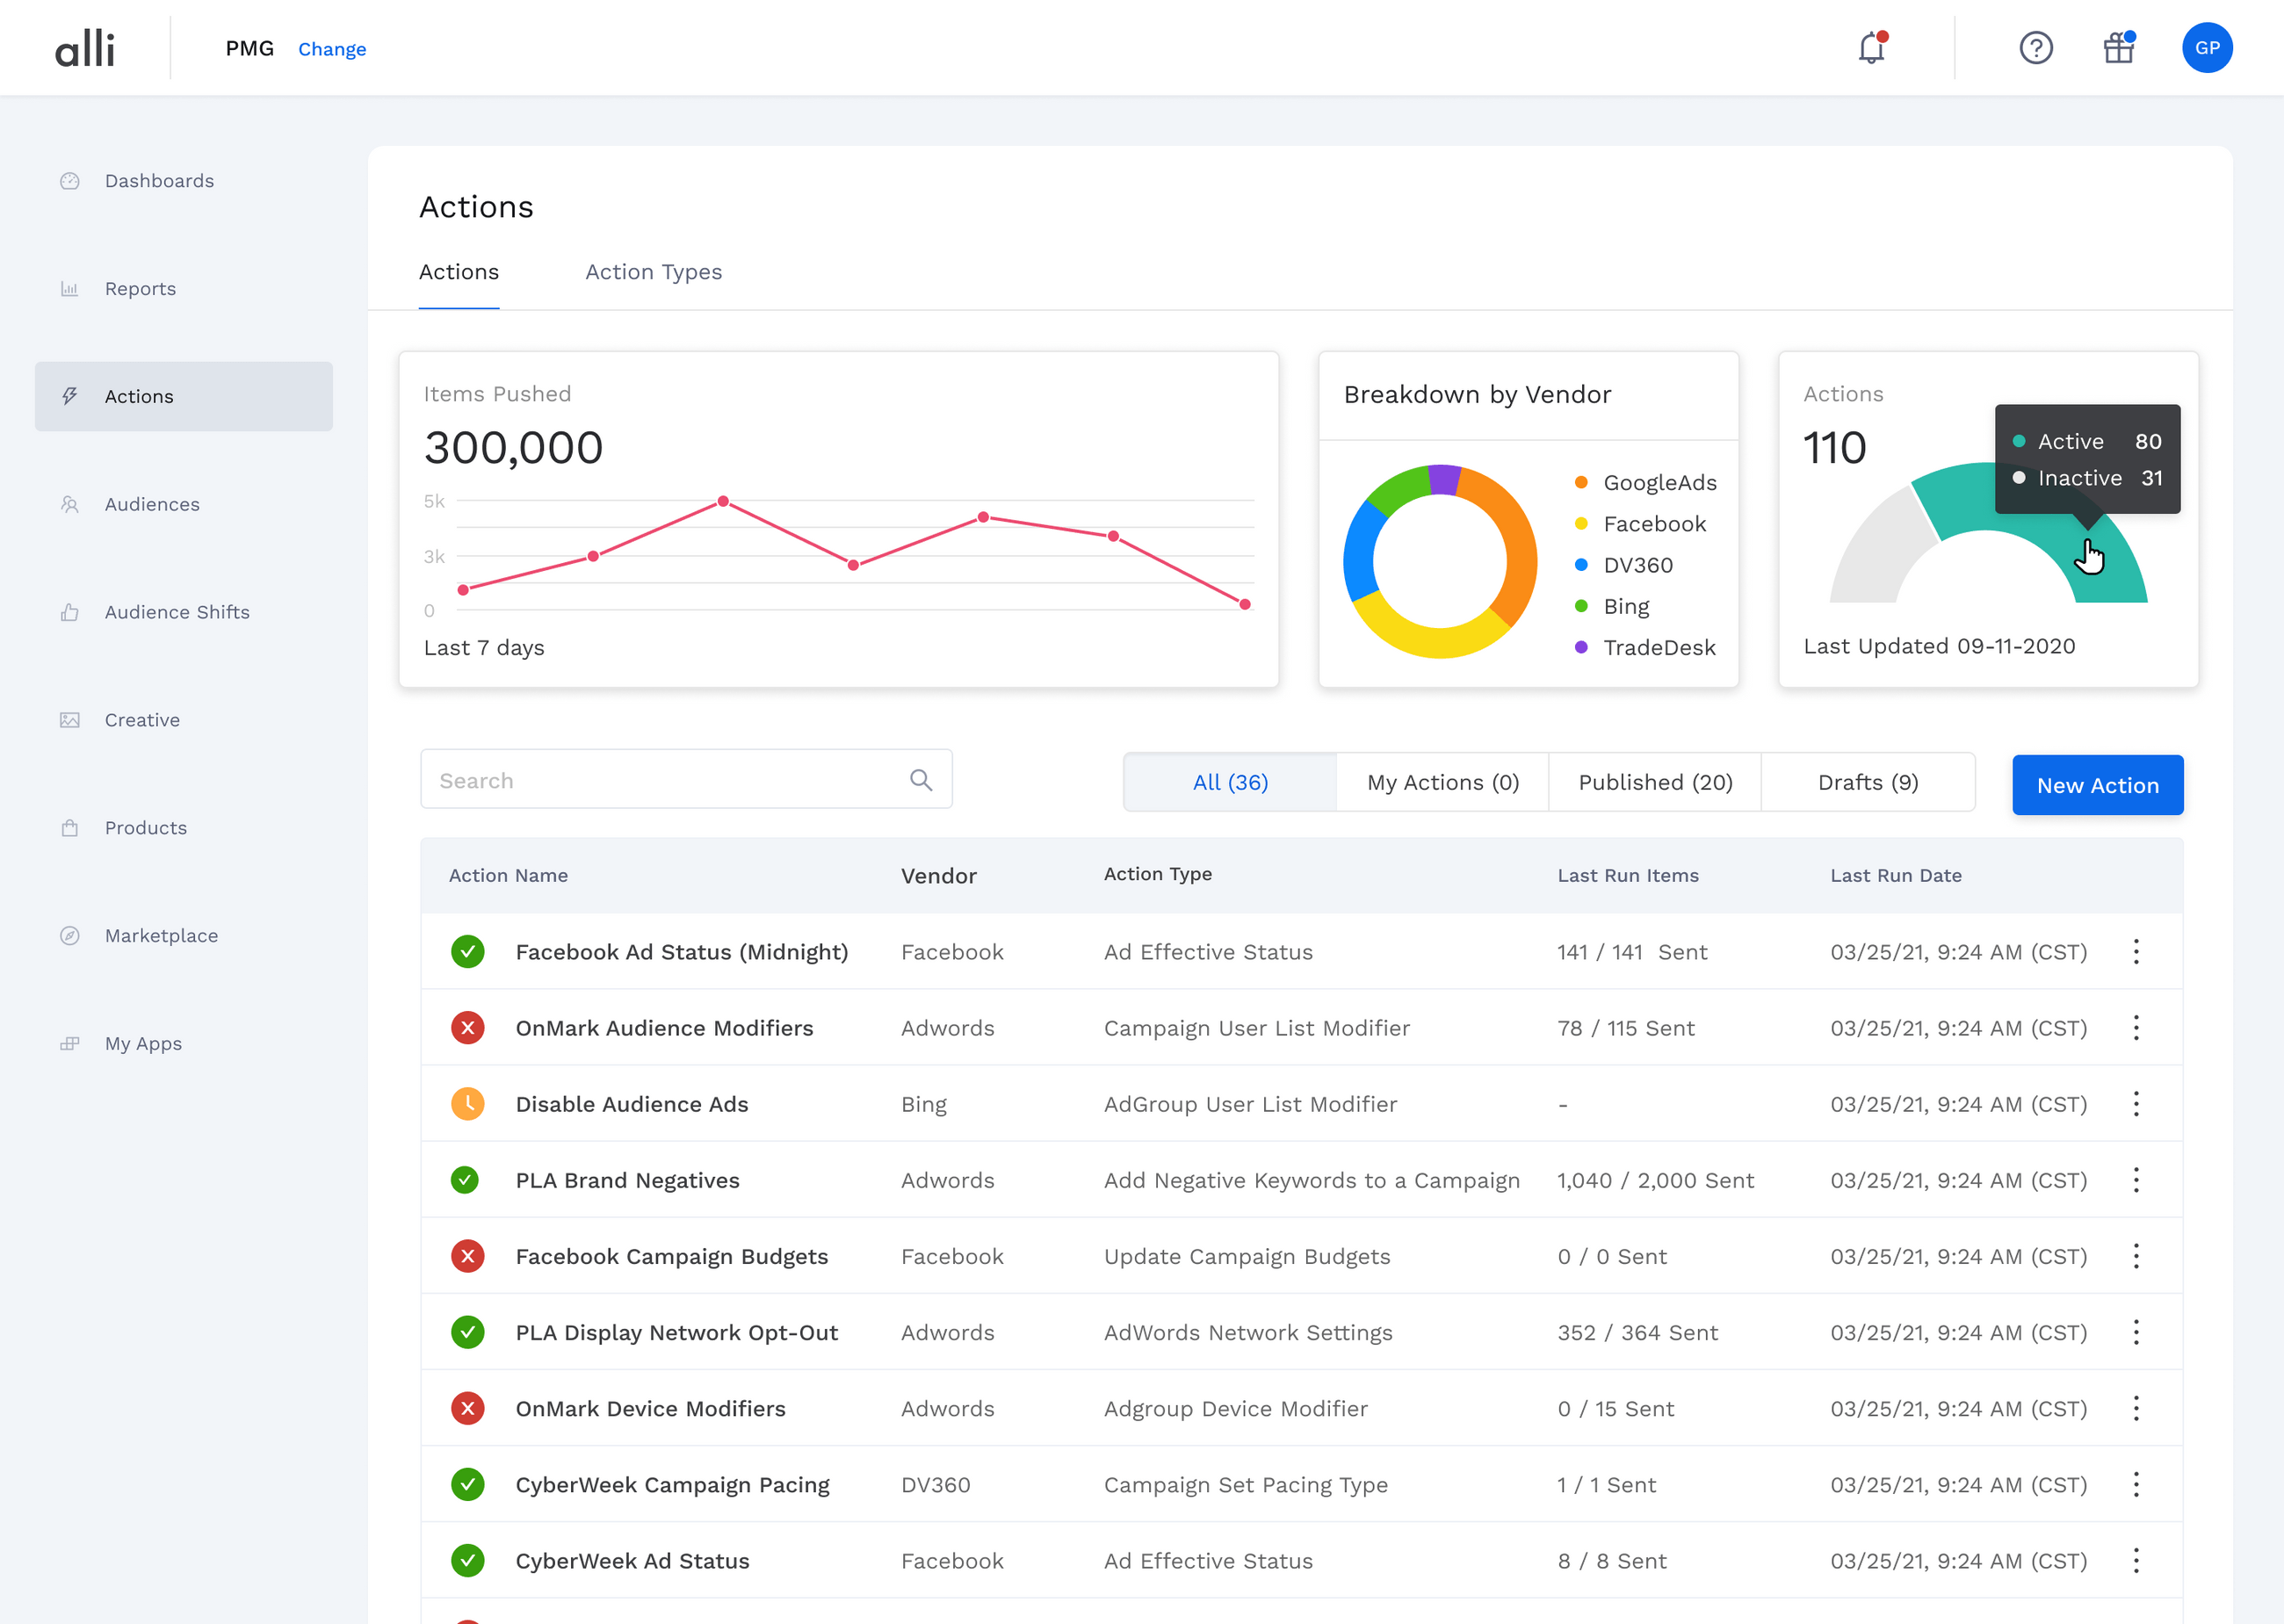Screen dimensions: 2284x1624
Task: Open the CyberWeek Campaign Pacing row menu
Action: tap(2136, 1484)
